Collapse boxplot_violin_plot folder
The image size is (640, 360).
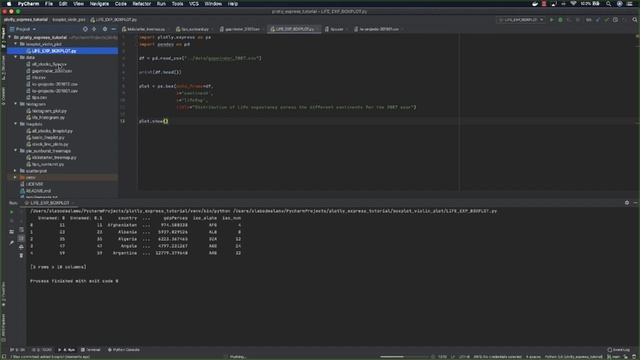[x=16, y=44]
